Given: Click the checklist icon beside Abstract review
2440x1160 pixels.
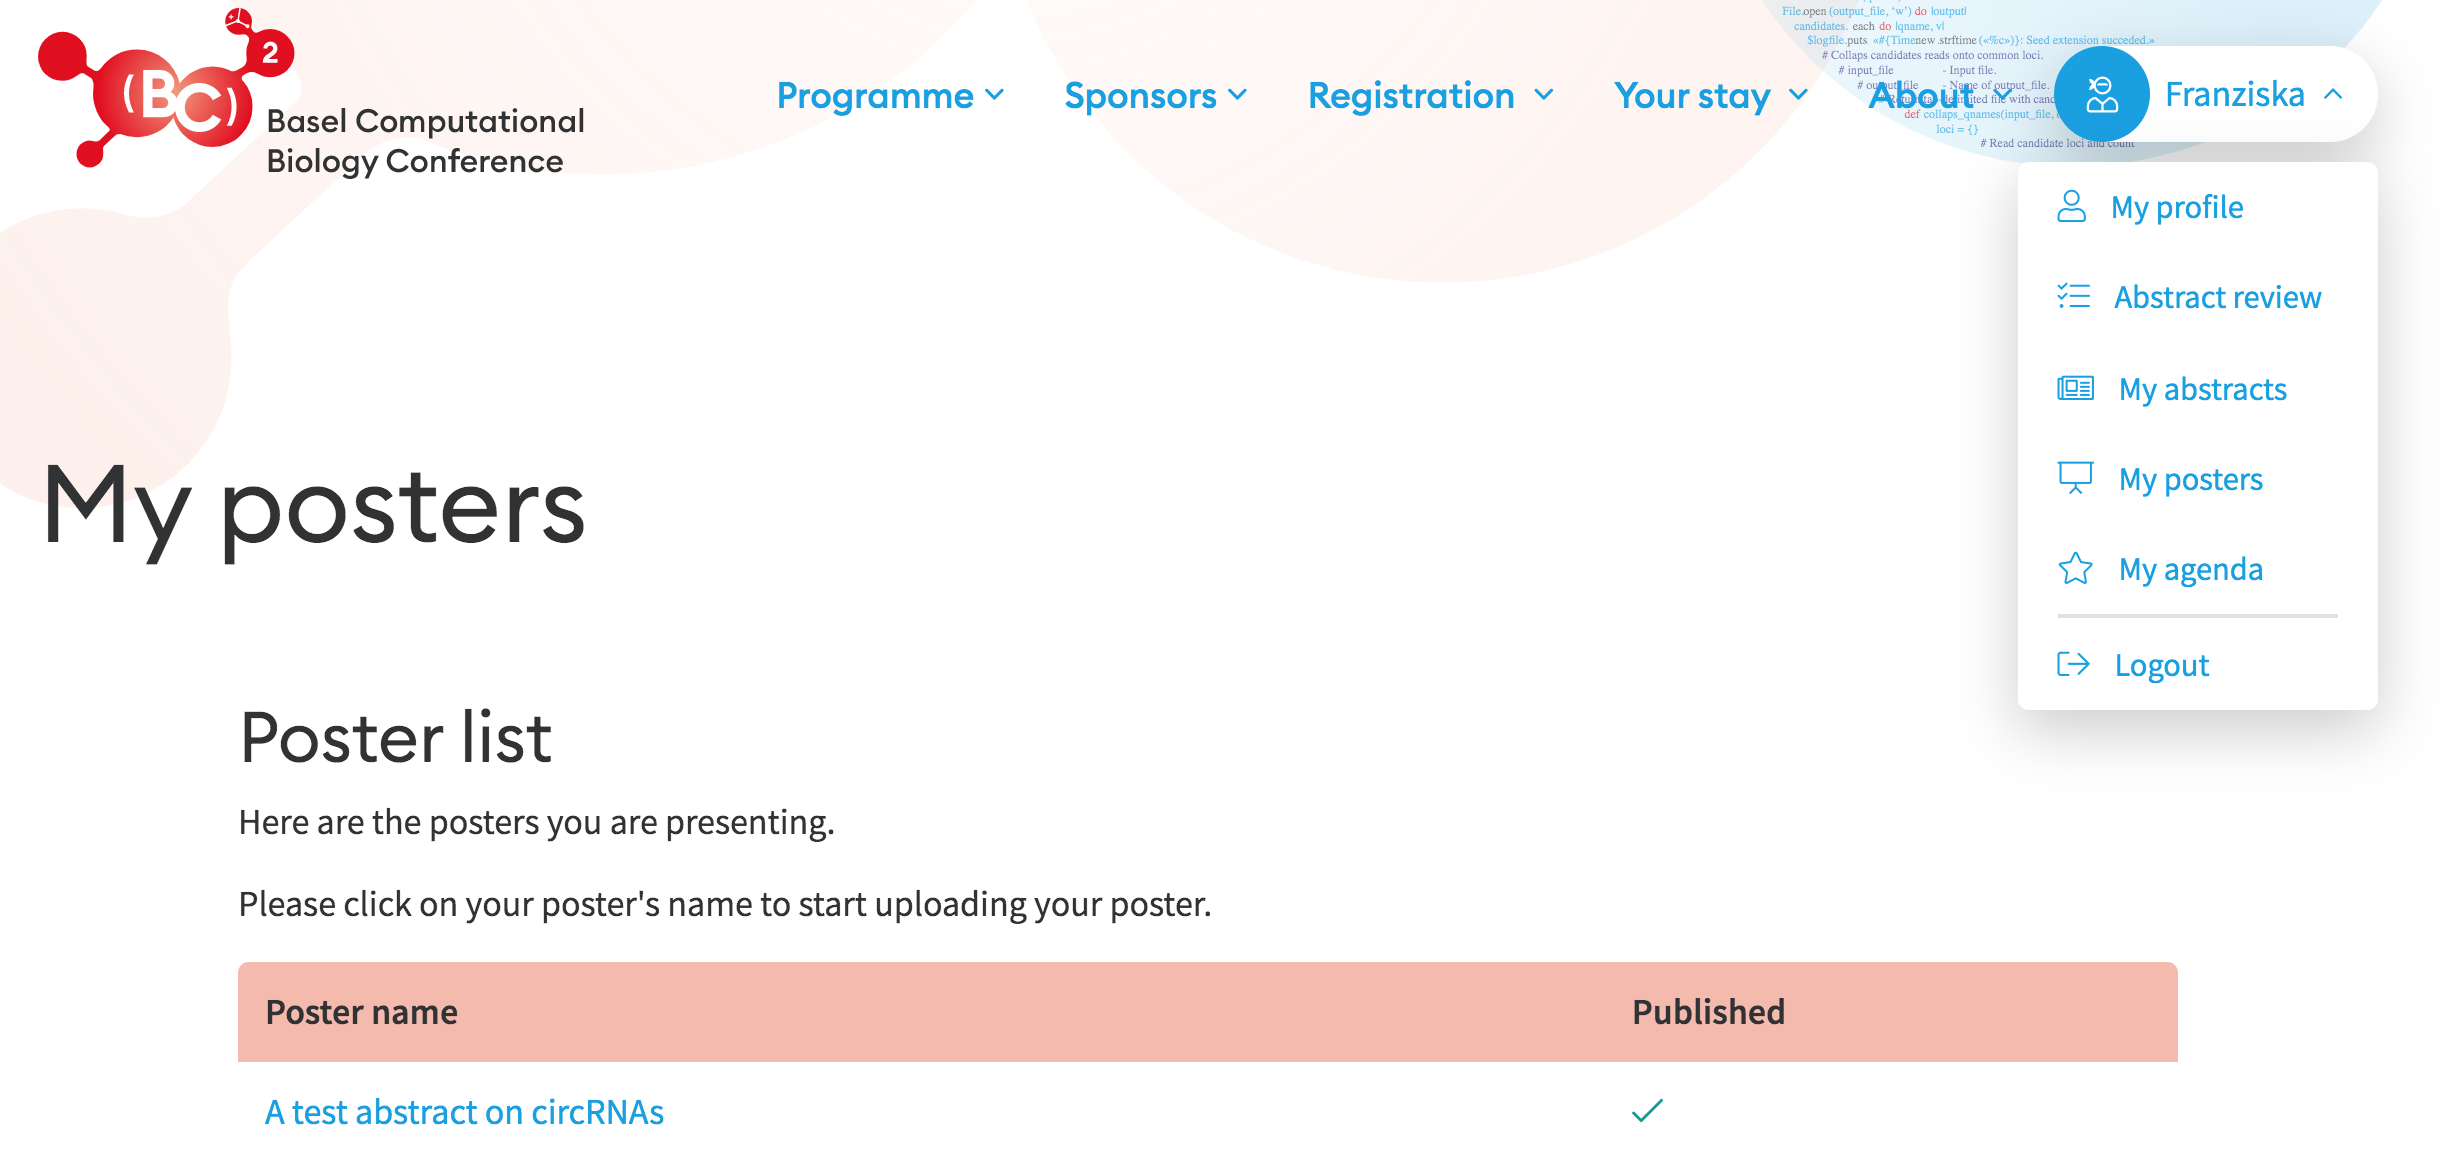Looking at the screenshot, I should [x=2073, y=296].
